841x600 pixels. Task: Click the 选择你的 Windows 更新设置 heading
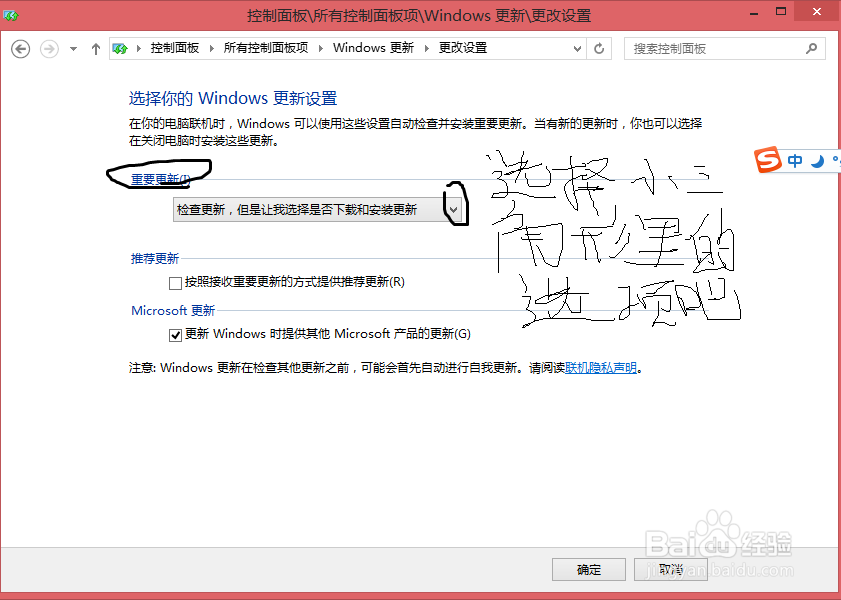click(233, 99)
